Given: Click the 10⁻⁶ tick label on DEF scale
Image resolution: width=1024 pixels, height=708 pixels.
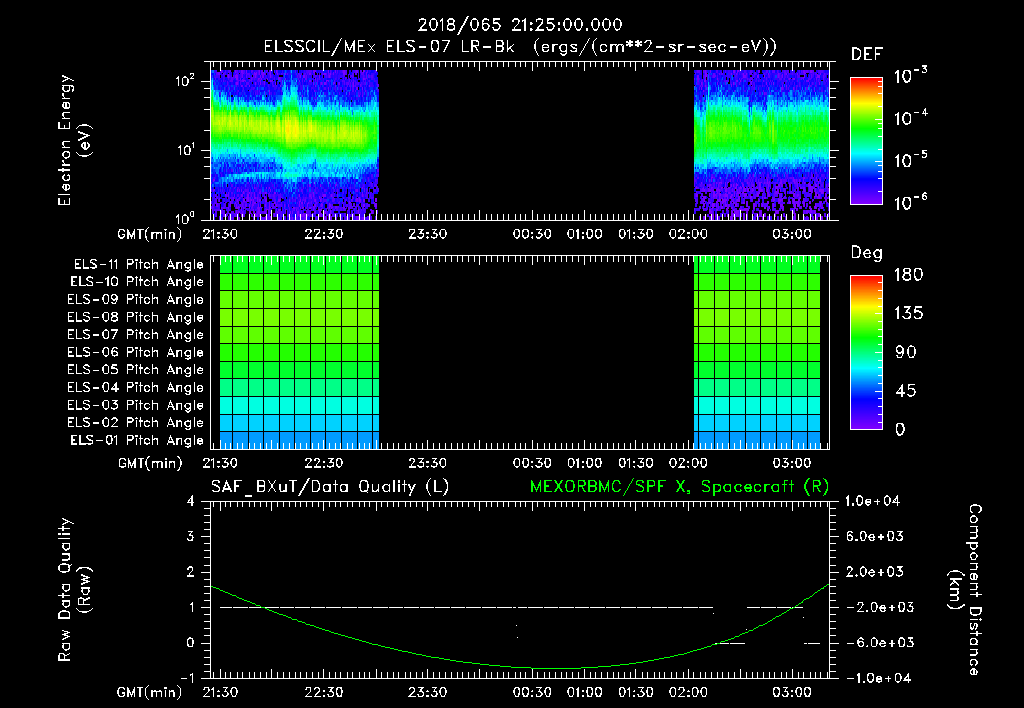Looking at the screenshot, I should pos(911,201).
